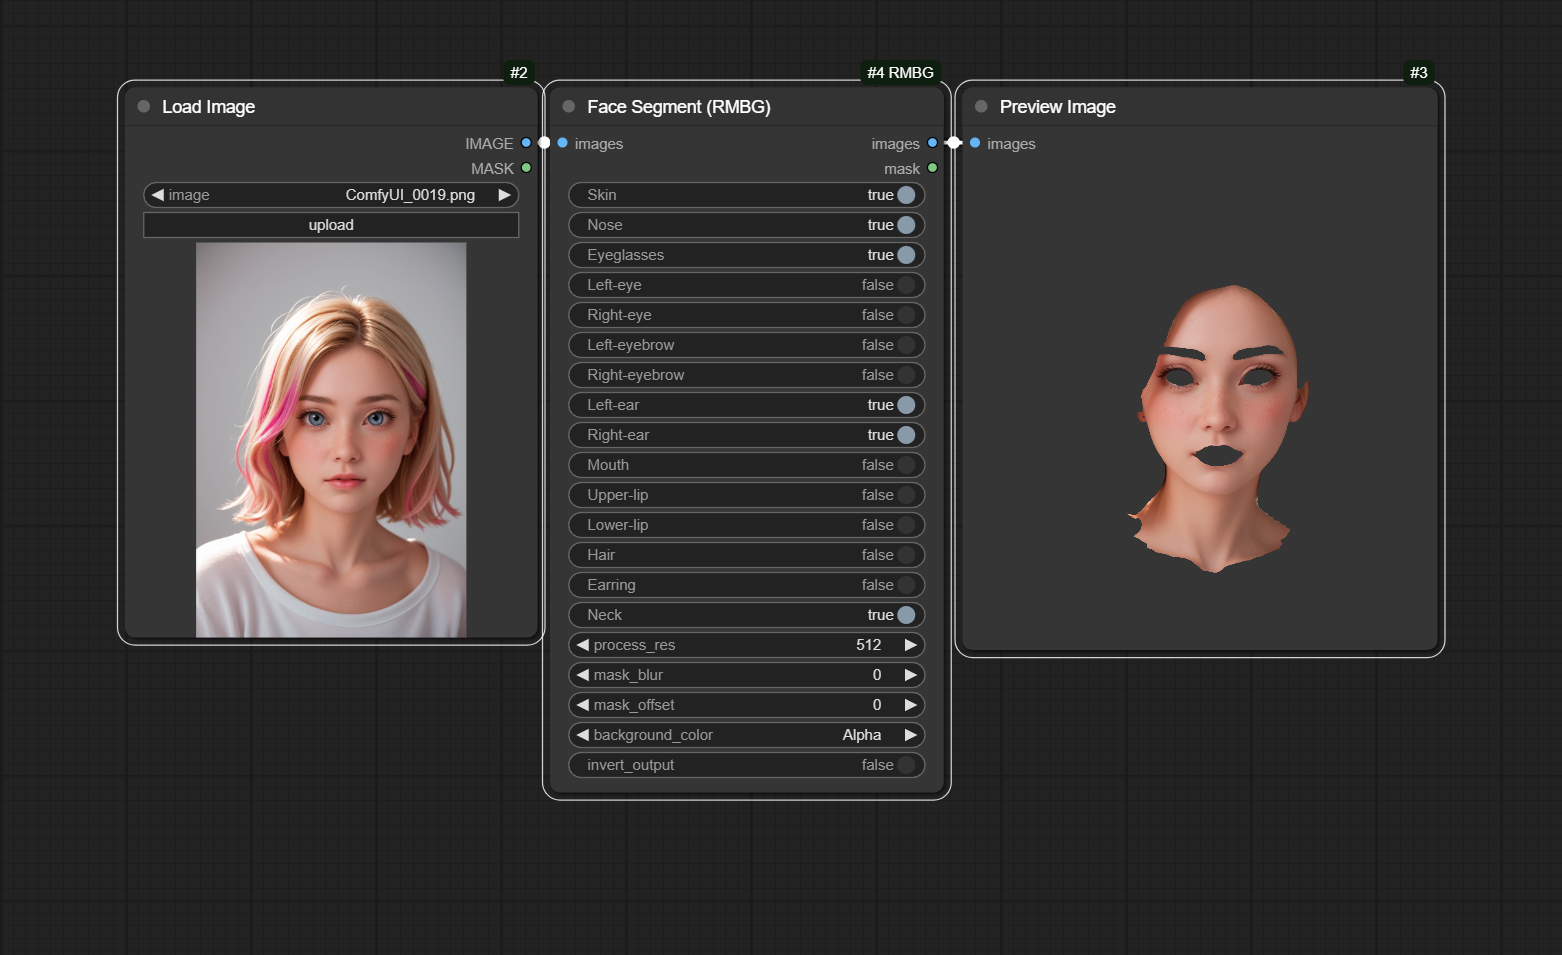Click the Face Segment node collapse dot
Screen dimensions: 1562x955
(569, 107)
